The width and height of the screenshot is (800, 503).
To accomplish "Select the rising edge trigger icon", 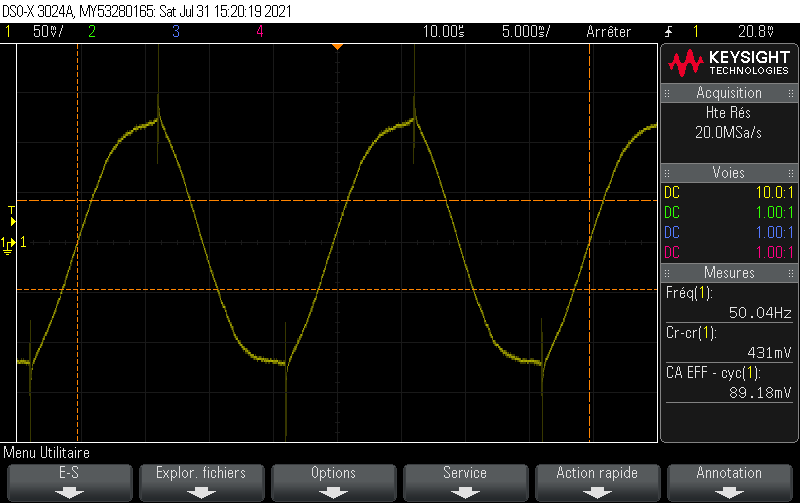I will pos(669,31).
